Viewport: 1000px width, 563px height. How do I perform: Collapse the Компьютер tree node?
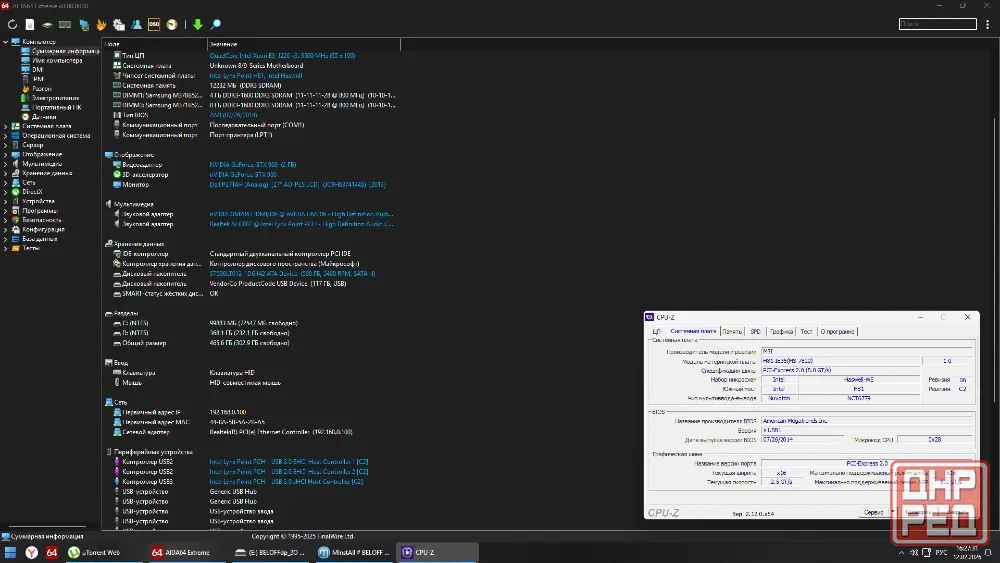[6, 41]
